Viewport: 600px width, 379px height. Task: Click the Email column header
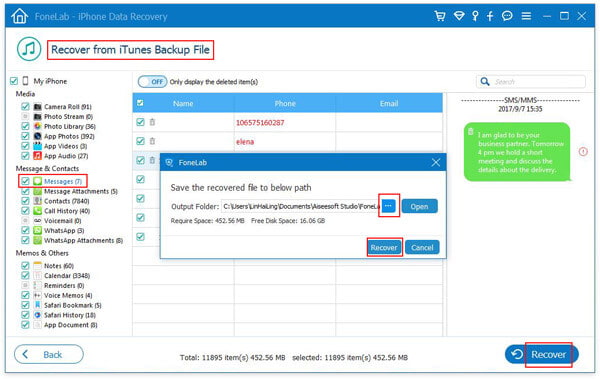(x=389, y=103)
